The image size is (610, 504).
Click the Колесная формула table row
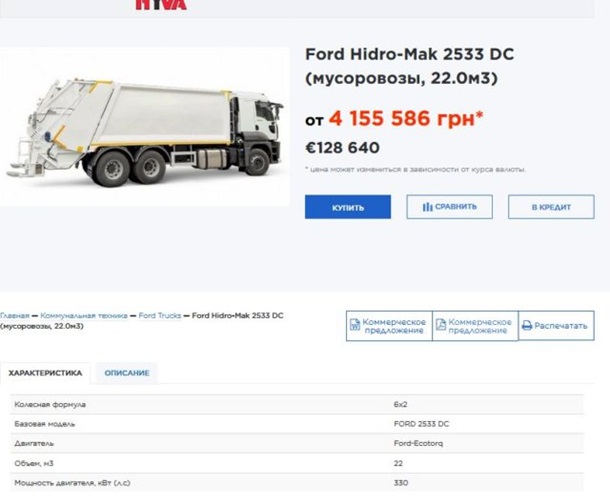point(300,404)
